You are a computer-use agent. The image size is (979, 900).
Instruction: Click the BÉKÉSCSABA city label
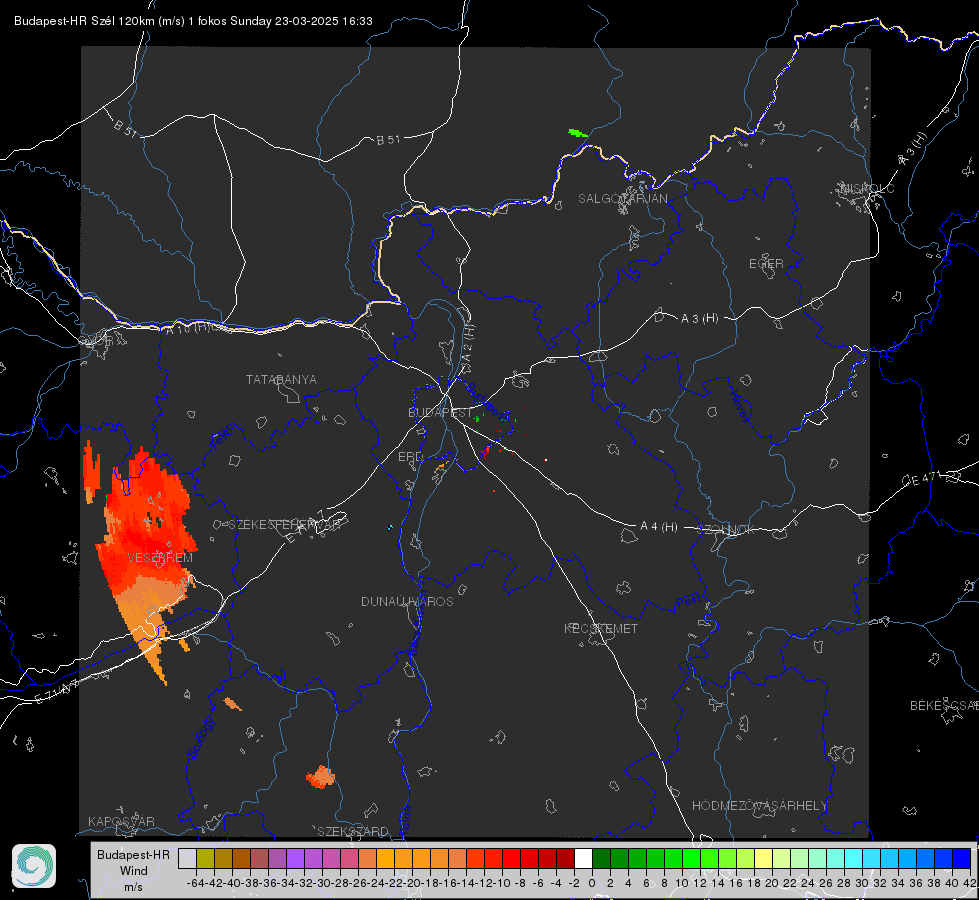(x=944, y=706)
